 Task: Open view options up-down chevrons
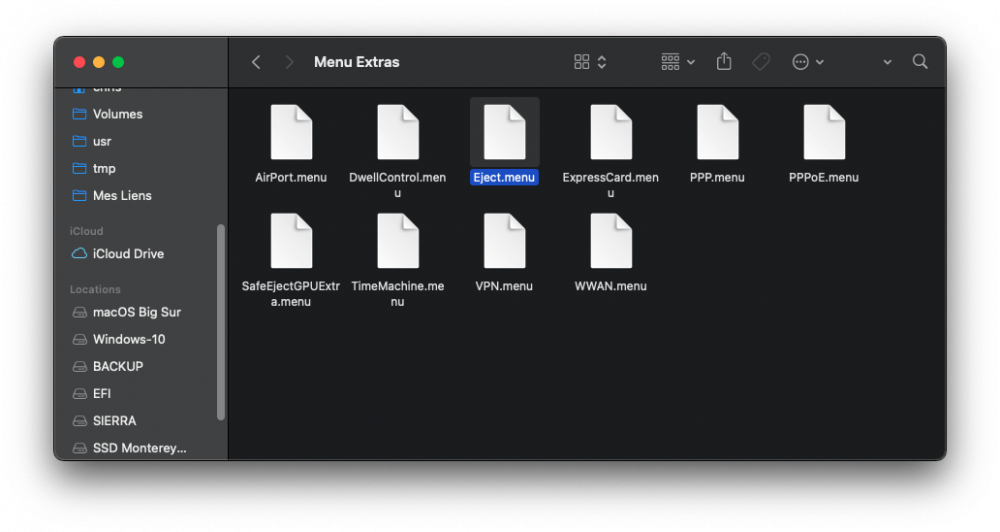point(601,62)
